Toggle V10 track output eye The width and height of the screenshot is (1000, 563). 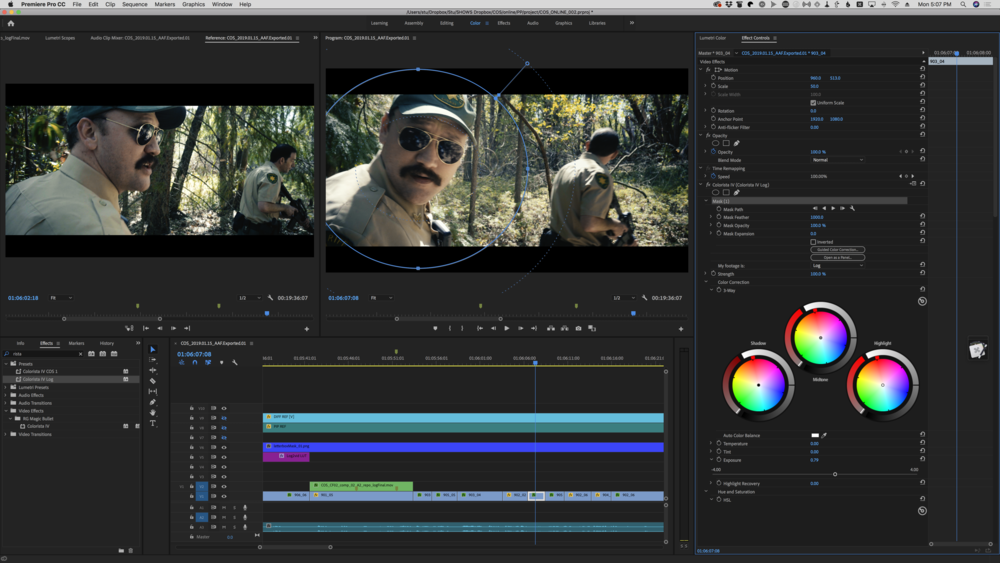[224, 408]
